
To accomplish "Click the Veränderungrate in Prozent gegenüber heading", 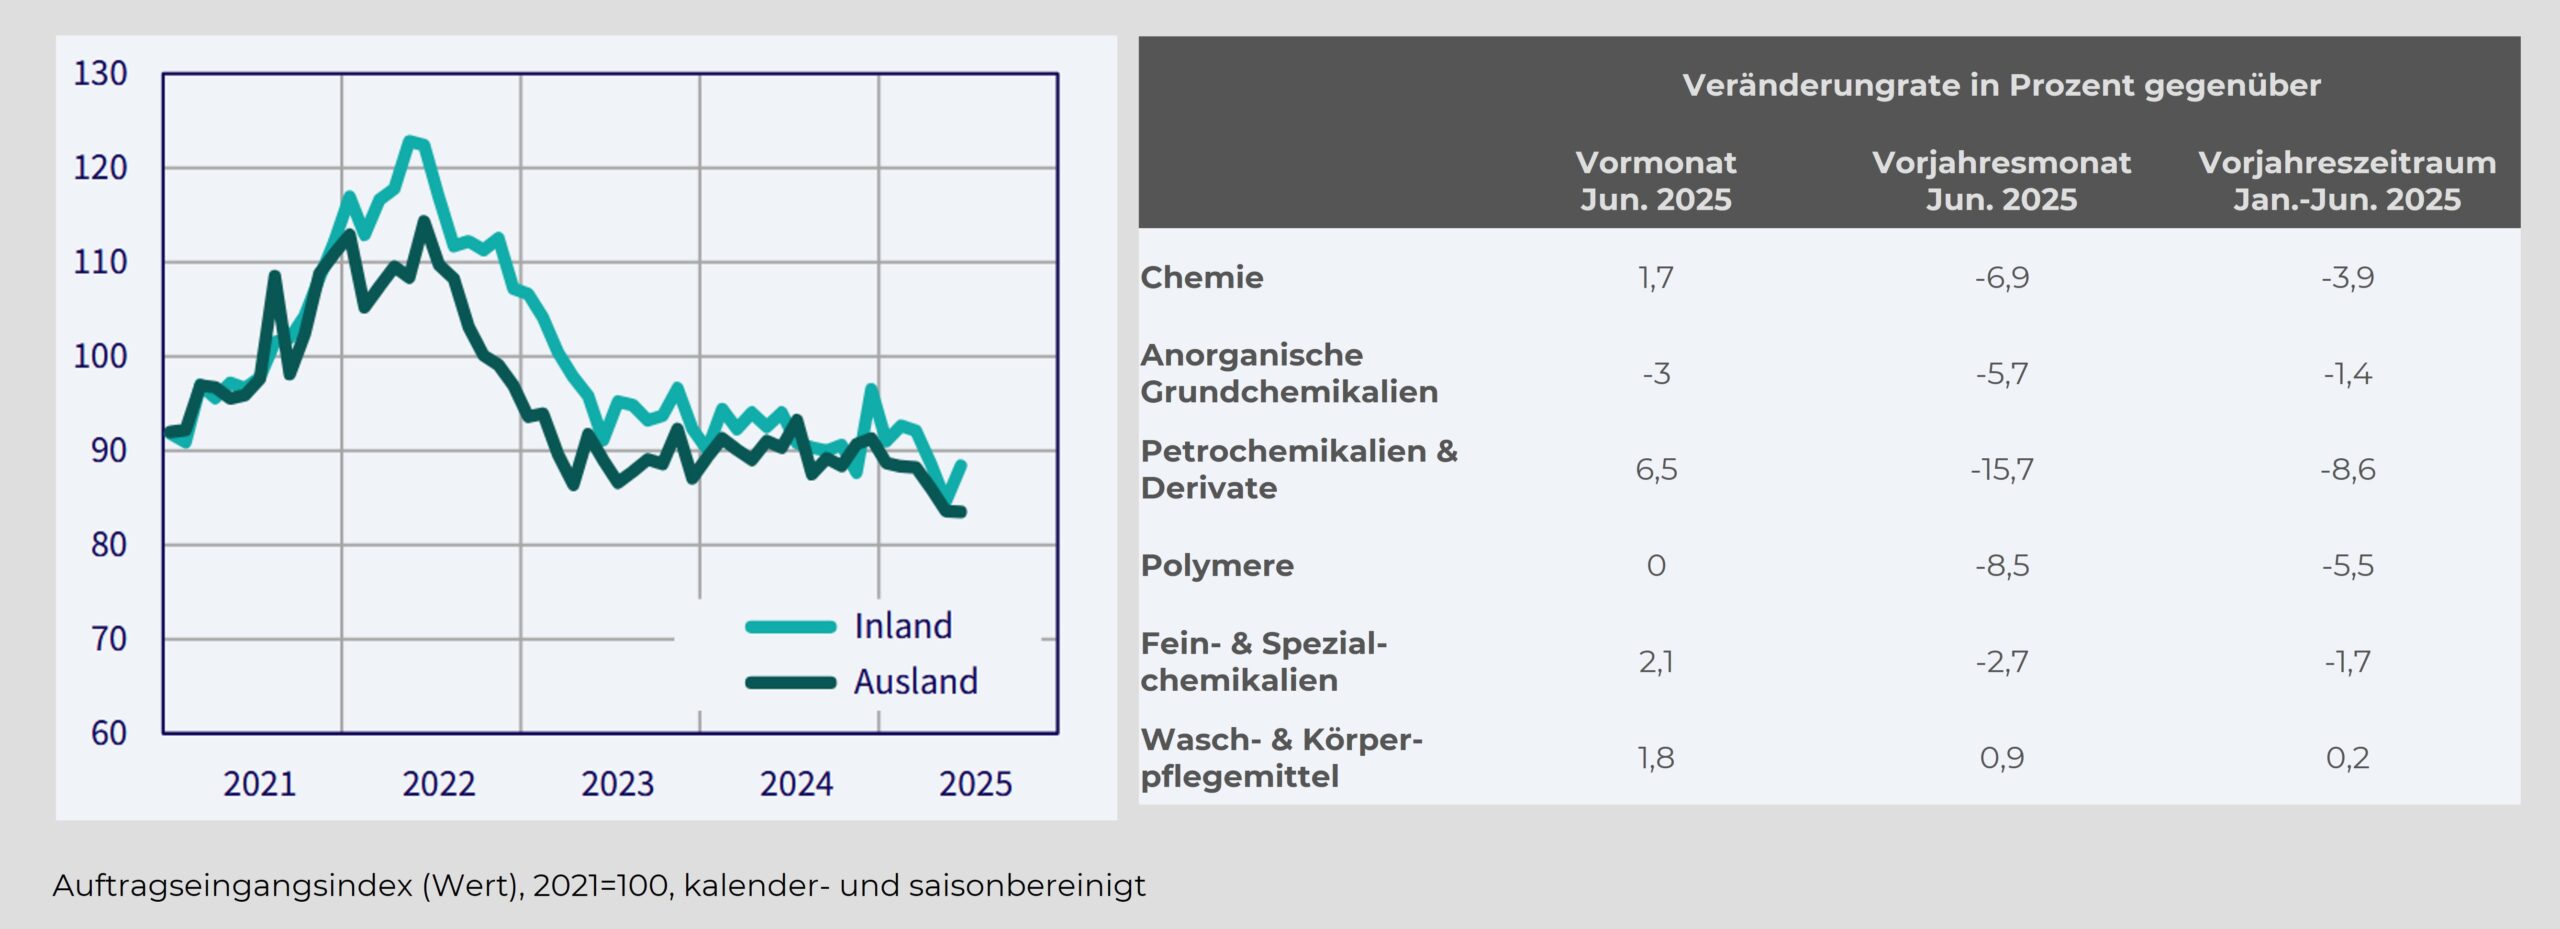I will (2001, 85).
